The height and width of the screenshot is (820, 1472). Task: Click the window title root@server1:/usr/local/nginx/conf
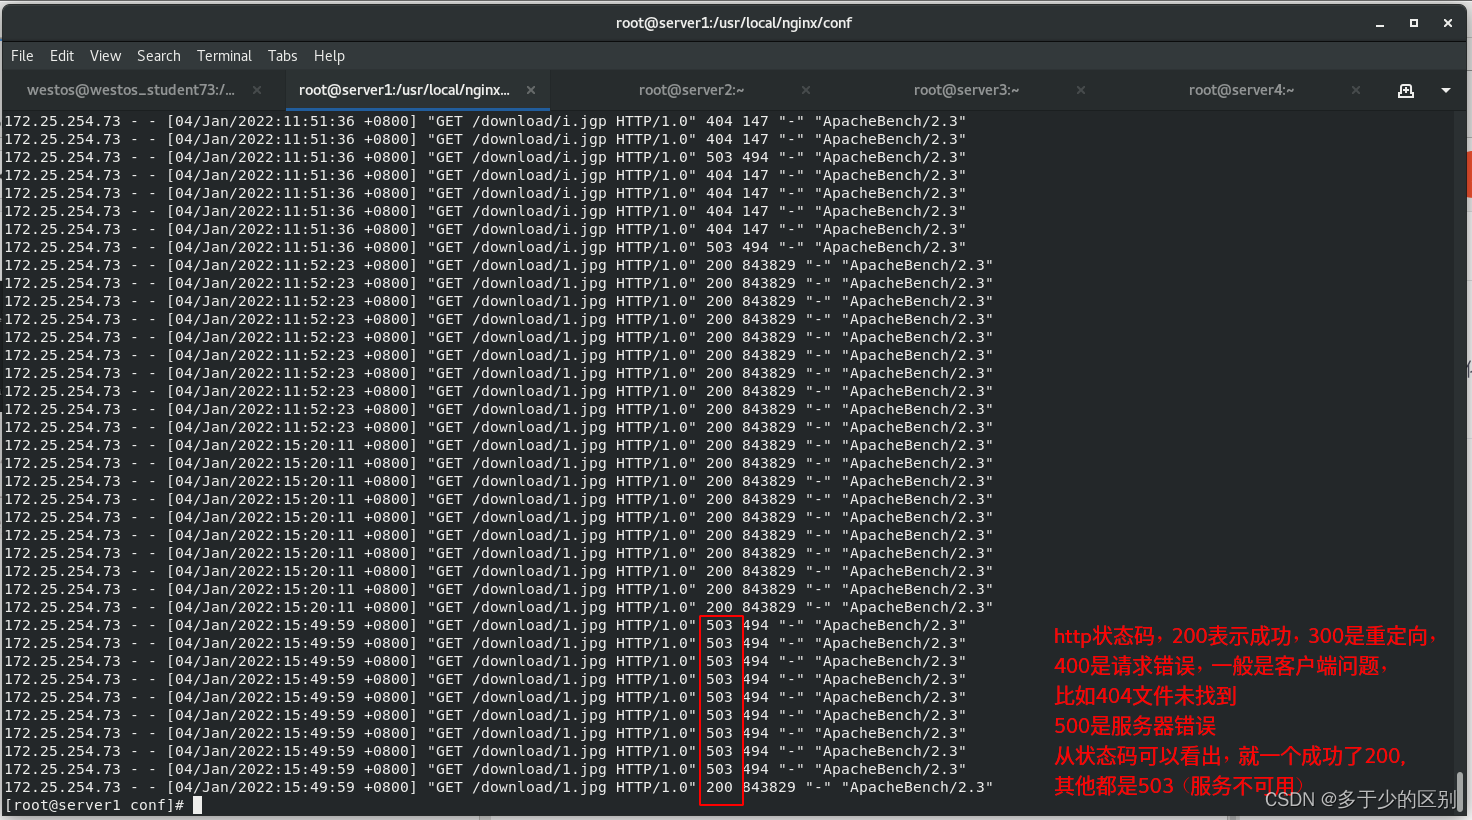734,23
